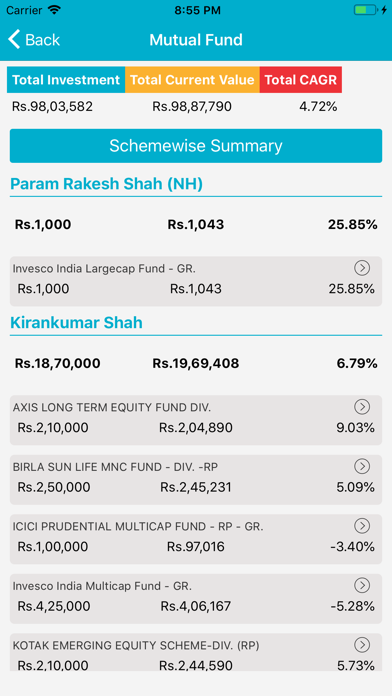Open the ICICI Prudential Multicap Fund row
Screen dimensions: 392x696
(196, 539)
